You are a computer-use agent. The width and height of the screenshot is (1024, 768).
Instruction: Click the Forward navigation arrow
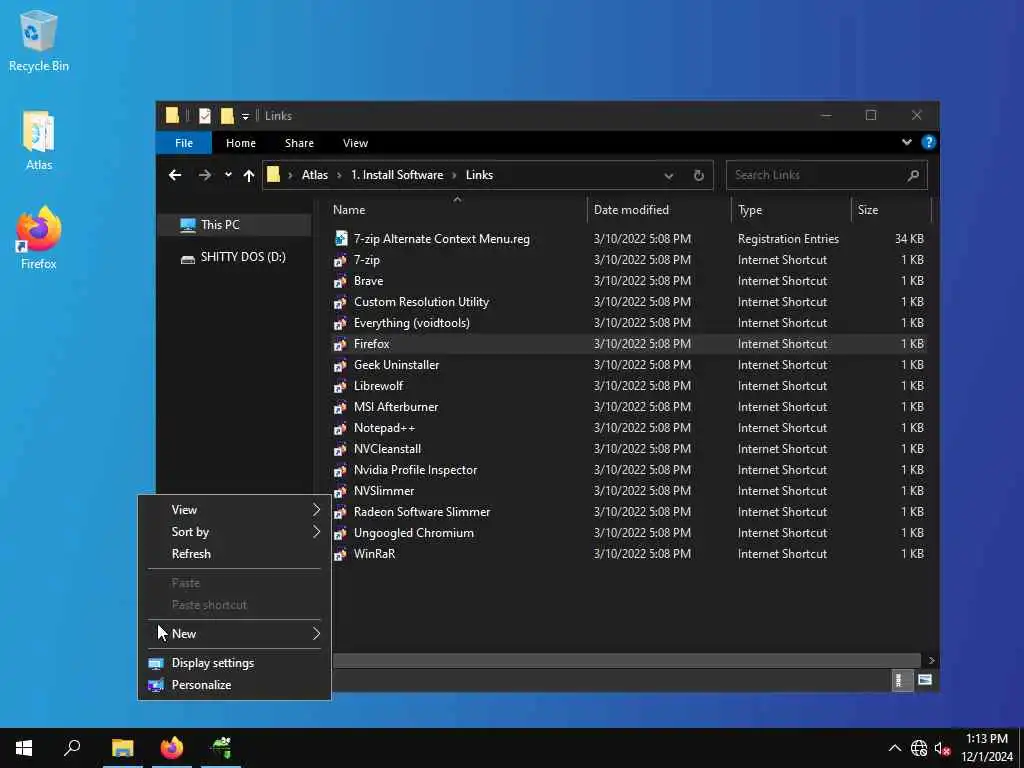[204, 175]
